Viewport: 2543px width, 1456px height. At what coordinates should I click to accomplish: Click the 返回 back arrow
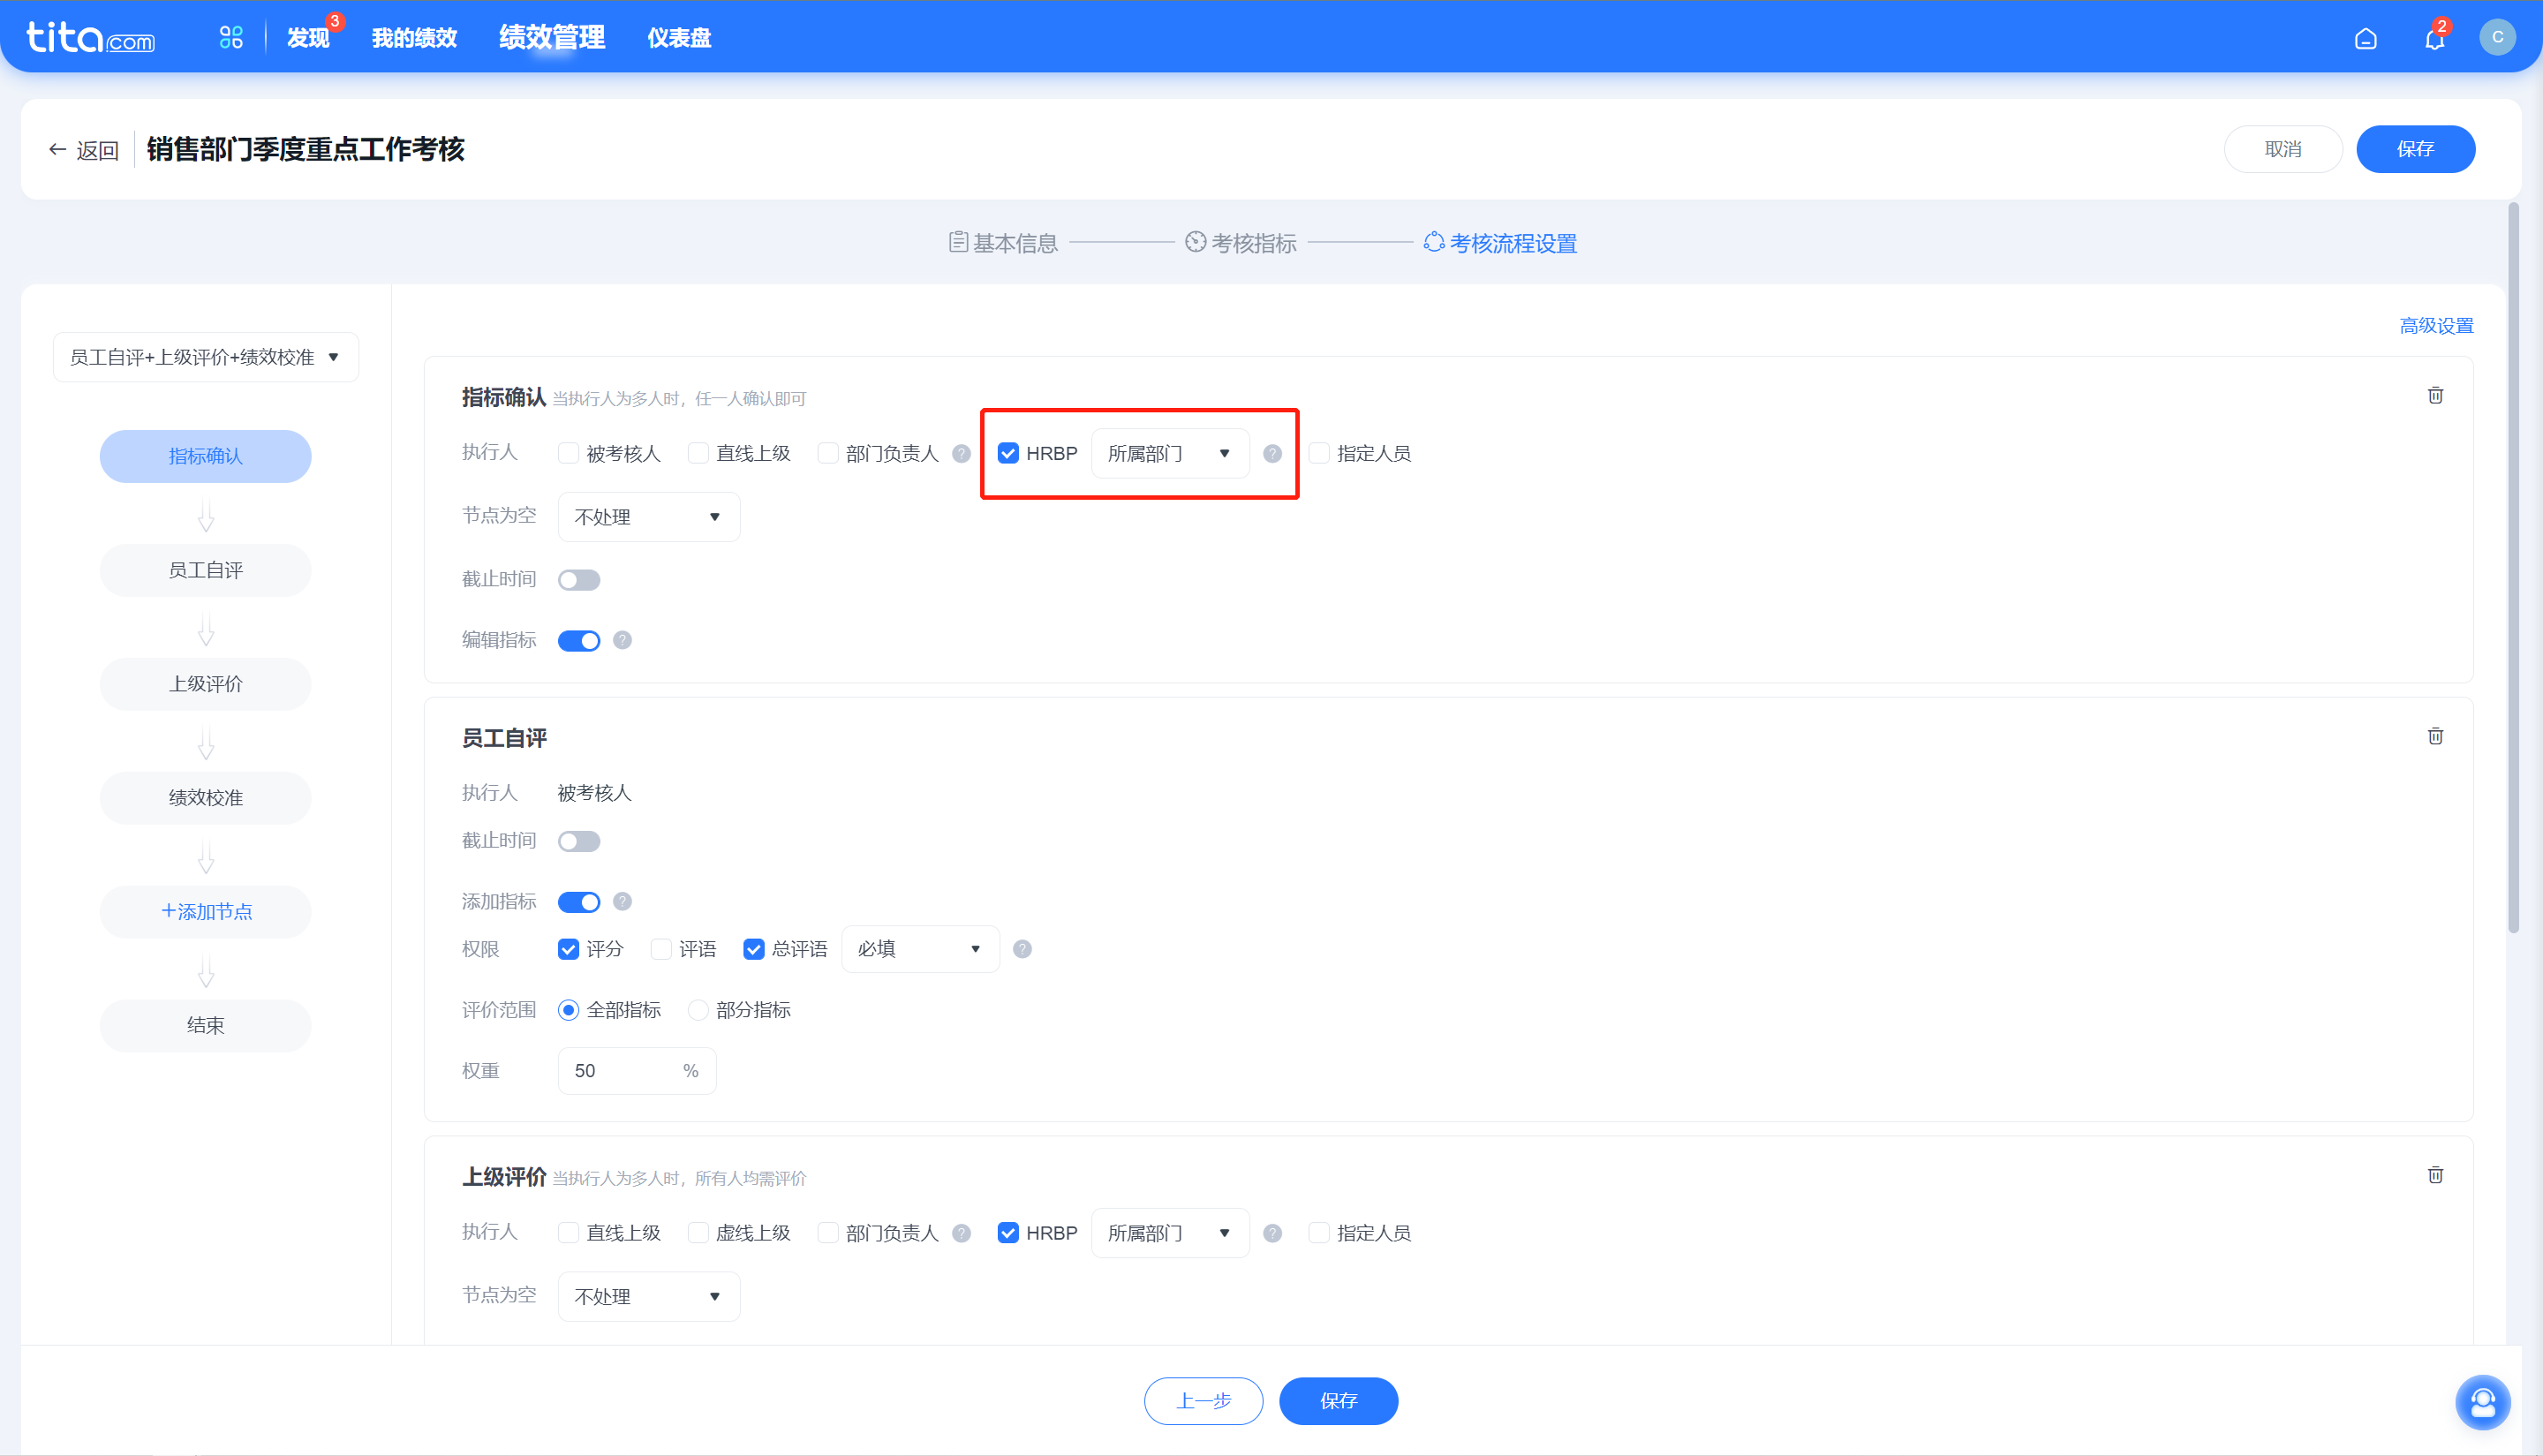84,150
